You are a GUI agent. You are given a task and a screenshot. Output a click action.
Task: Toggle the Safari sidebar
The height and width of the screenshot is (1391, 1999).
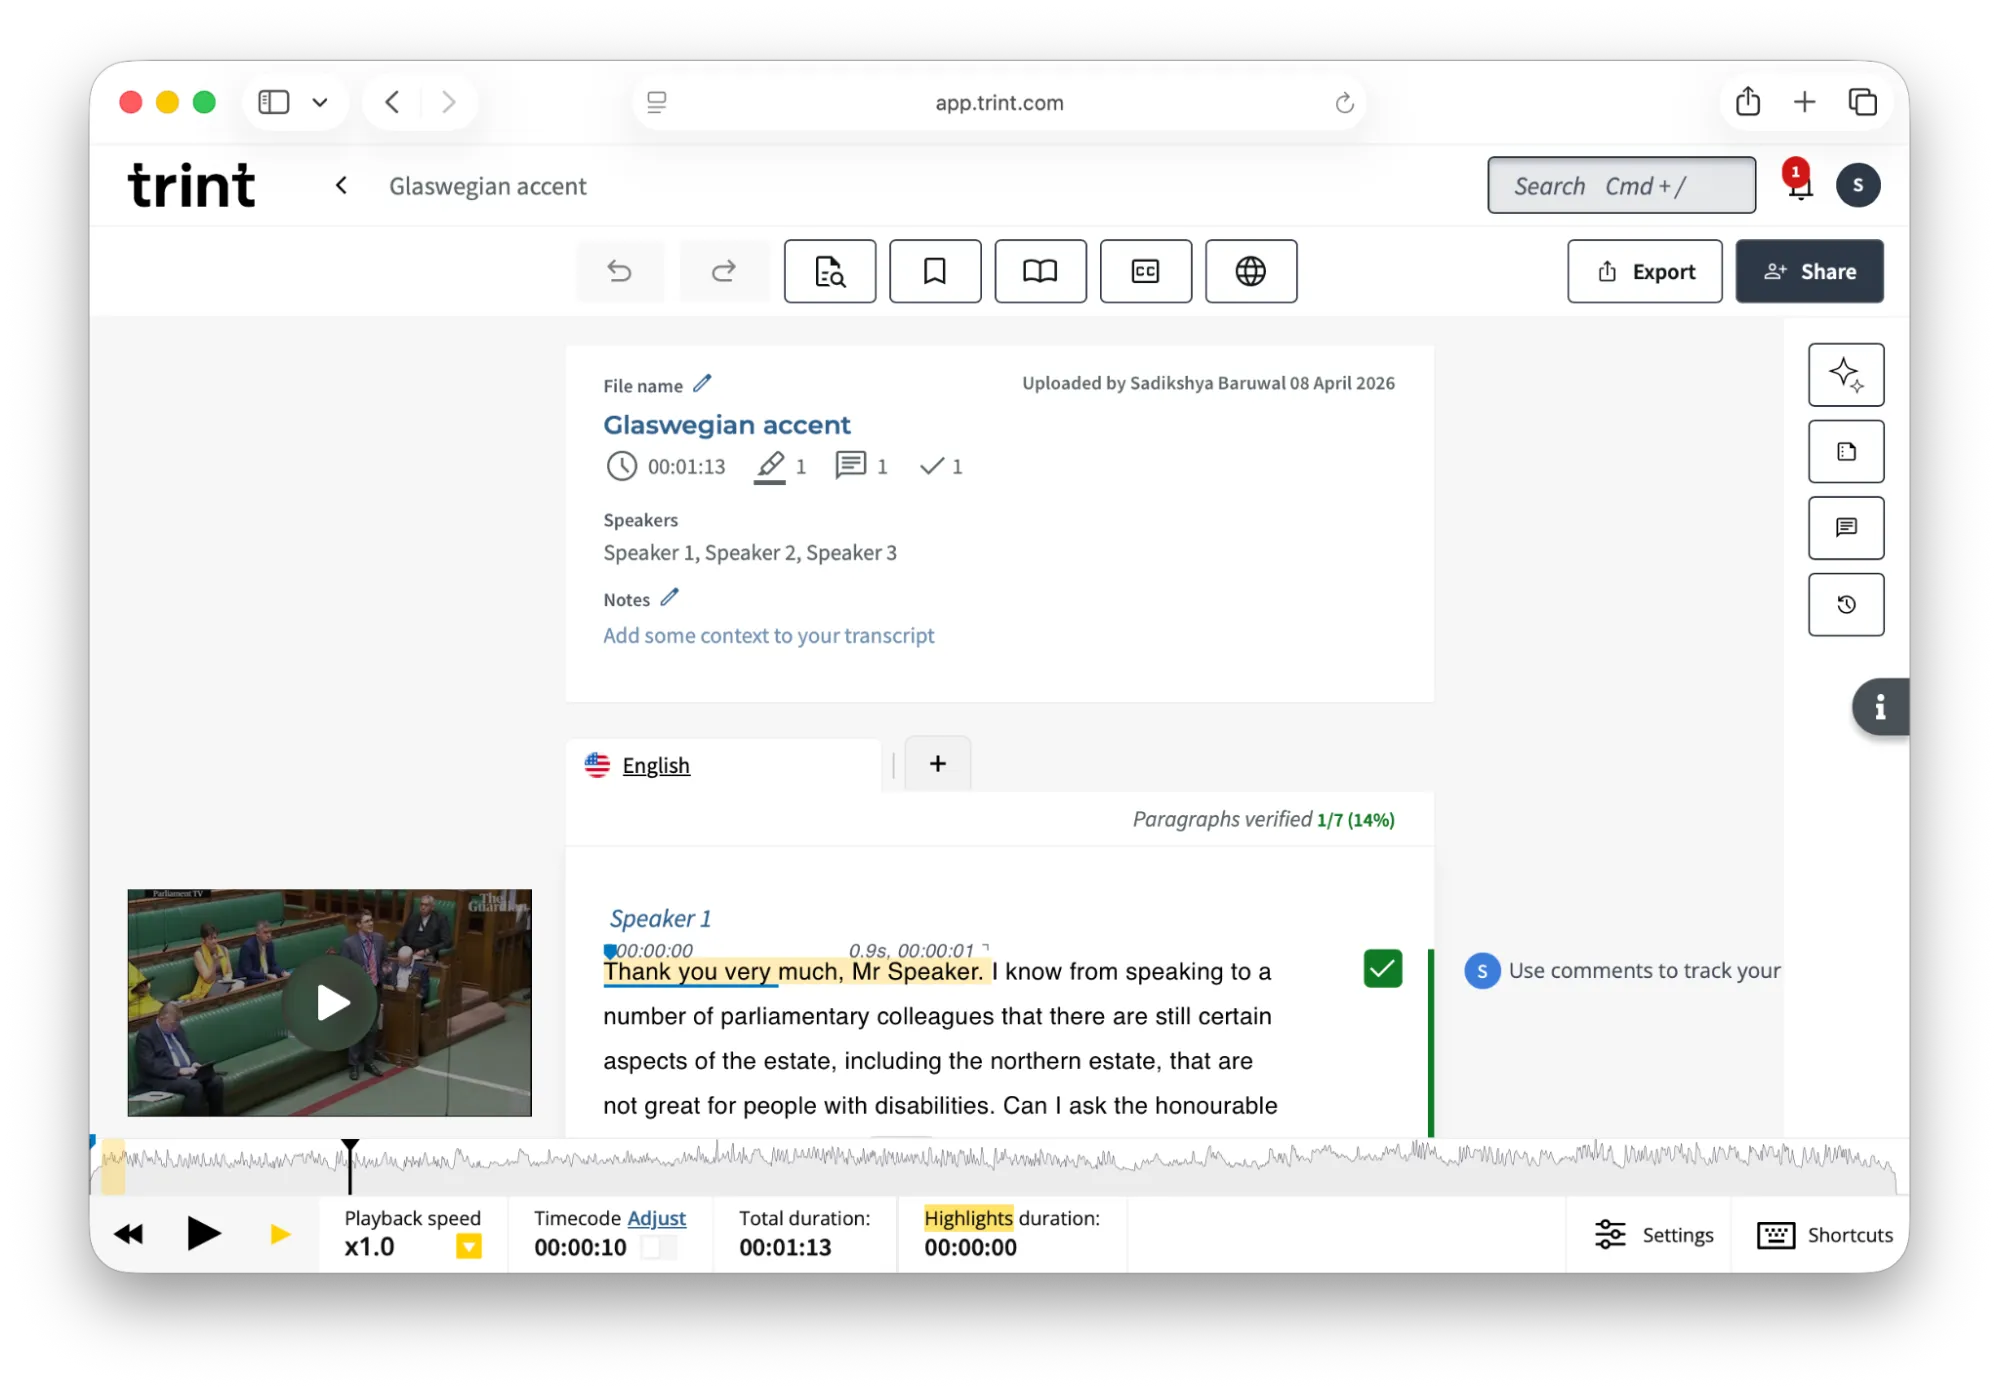click(273, 102)
